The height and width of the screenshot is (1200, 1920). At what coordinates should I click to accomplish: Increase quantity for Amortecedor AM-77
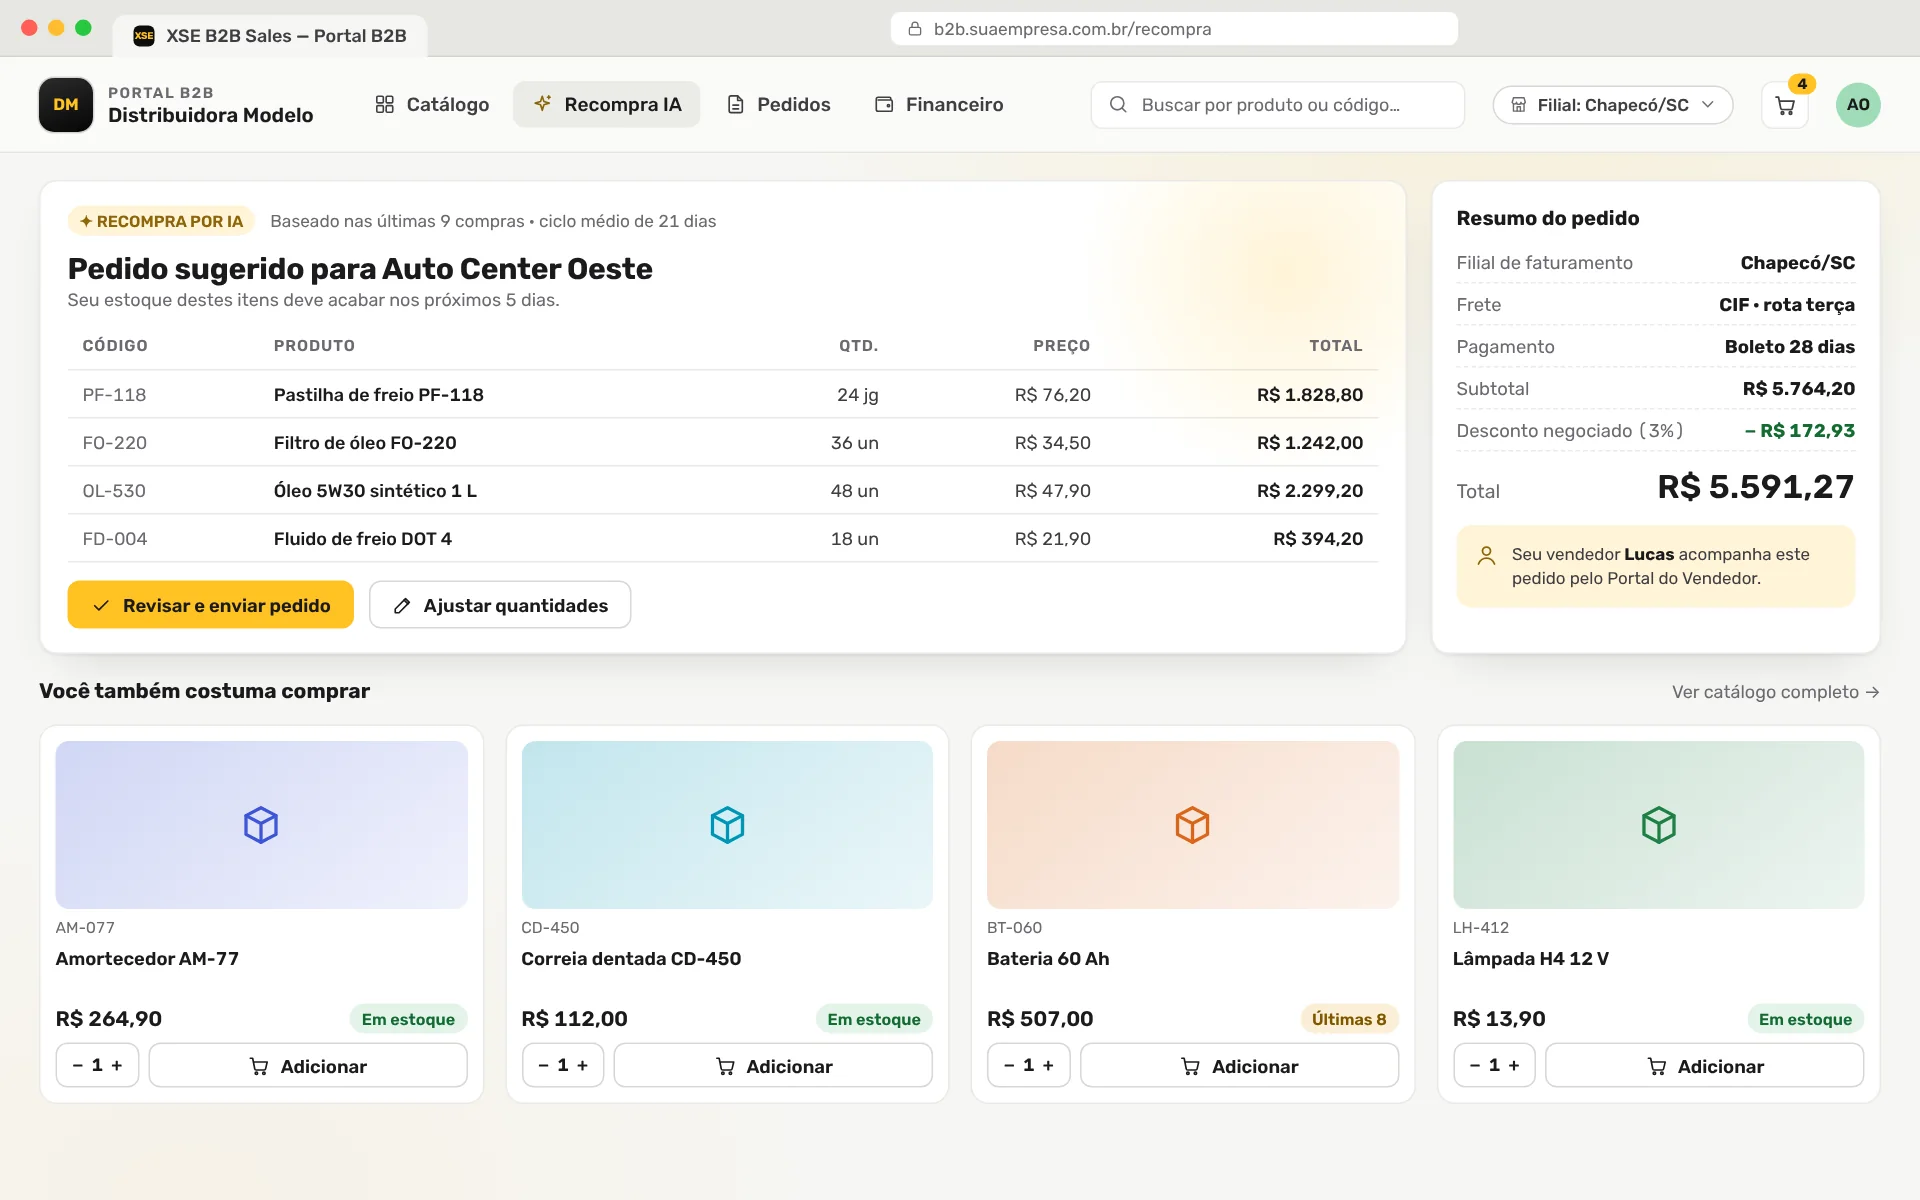click(117, 1066)
